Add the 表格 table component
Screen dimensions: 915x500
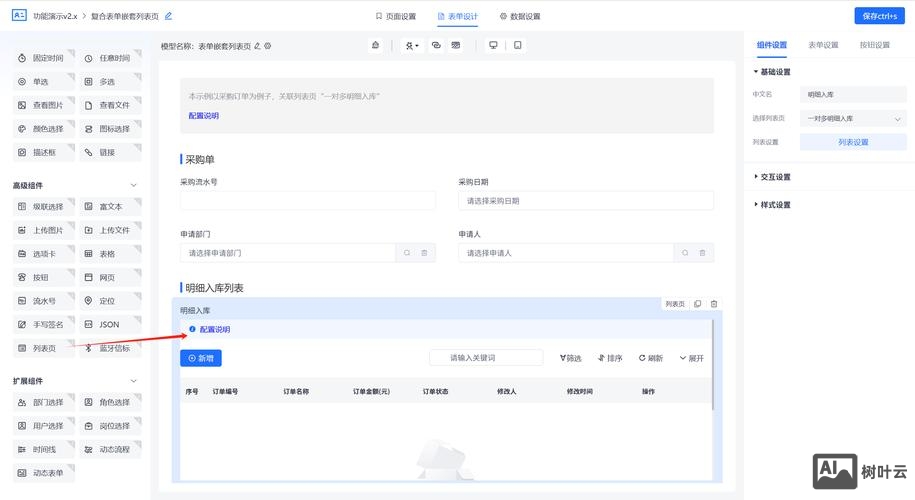pyautogui.click(x=110, y=254)
